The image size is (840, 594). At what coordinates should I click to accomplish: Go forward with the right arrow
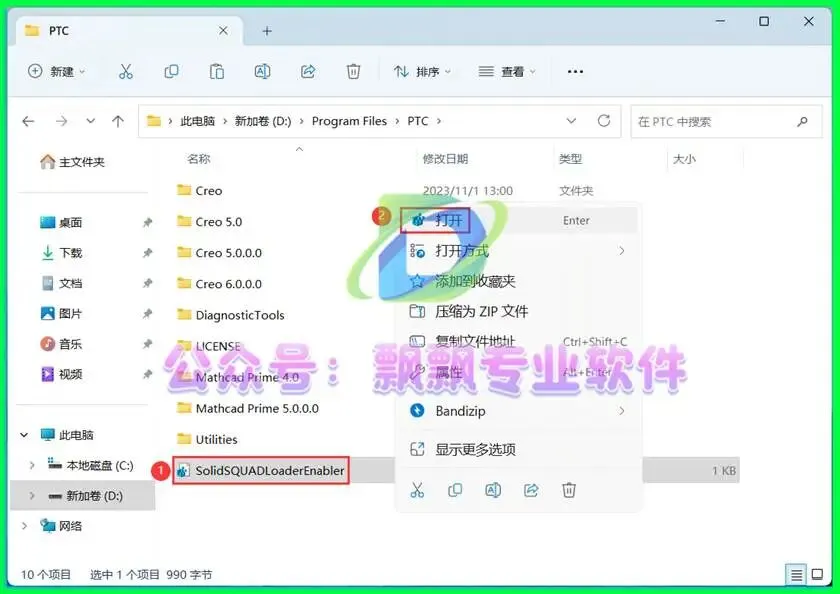(x=62, y=122)
